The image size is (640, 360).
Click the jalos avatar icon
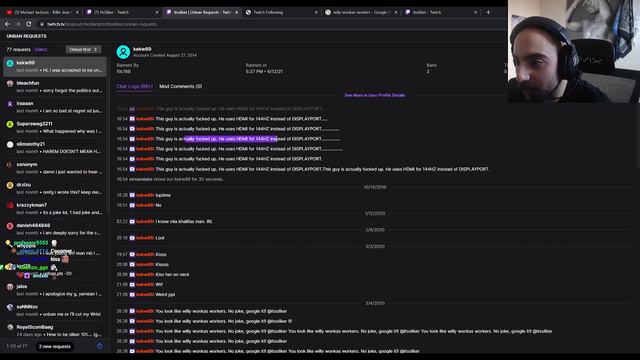coord(10,287)
